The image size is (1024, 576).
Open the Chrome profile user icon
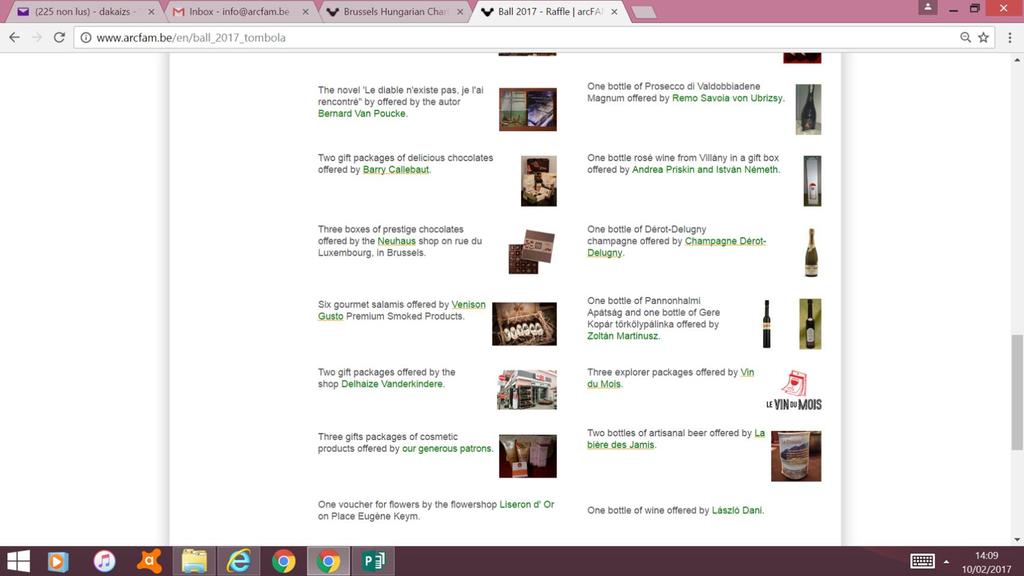tap(927, 8)
